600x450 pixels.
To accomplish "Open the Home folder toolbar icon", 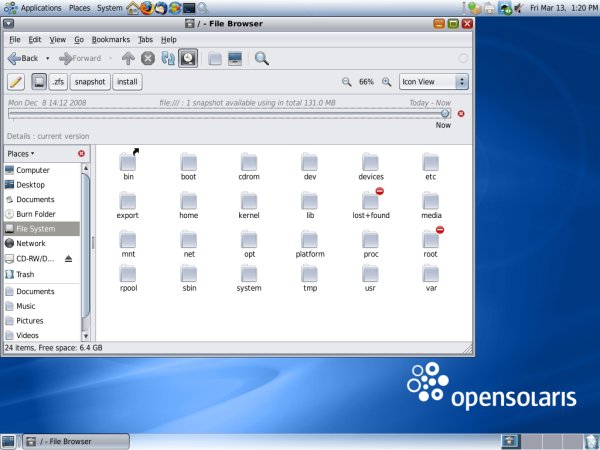I will pyautogui.click(x=215, y=59).
